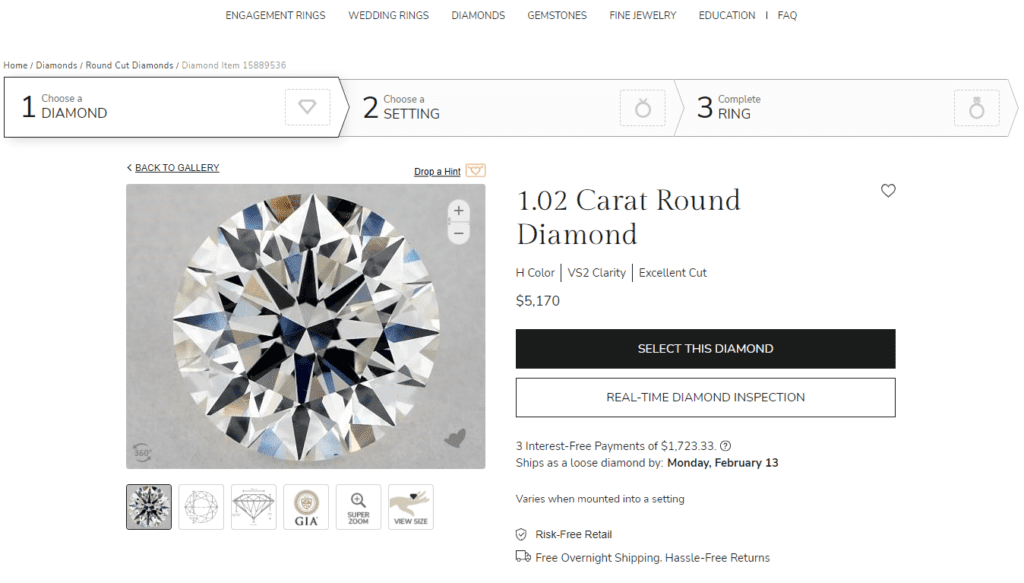Toggle the wishlist heart for this diamond
Screen dimensions: 1024x583
click(888, 190)
